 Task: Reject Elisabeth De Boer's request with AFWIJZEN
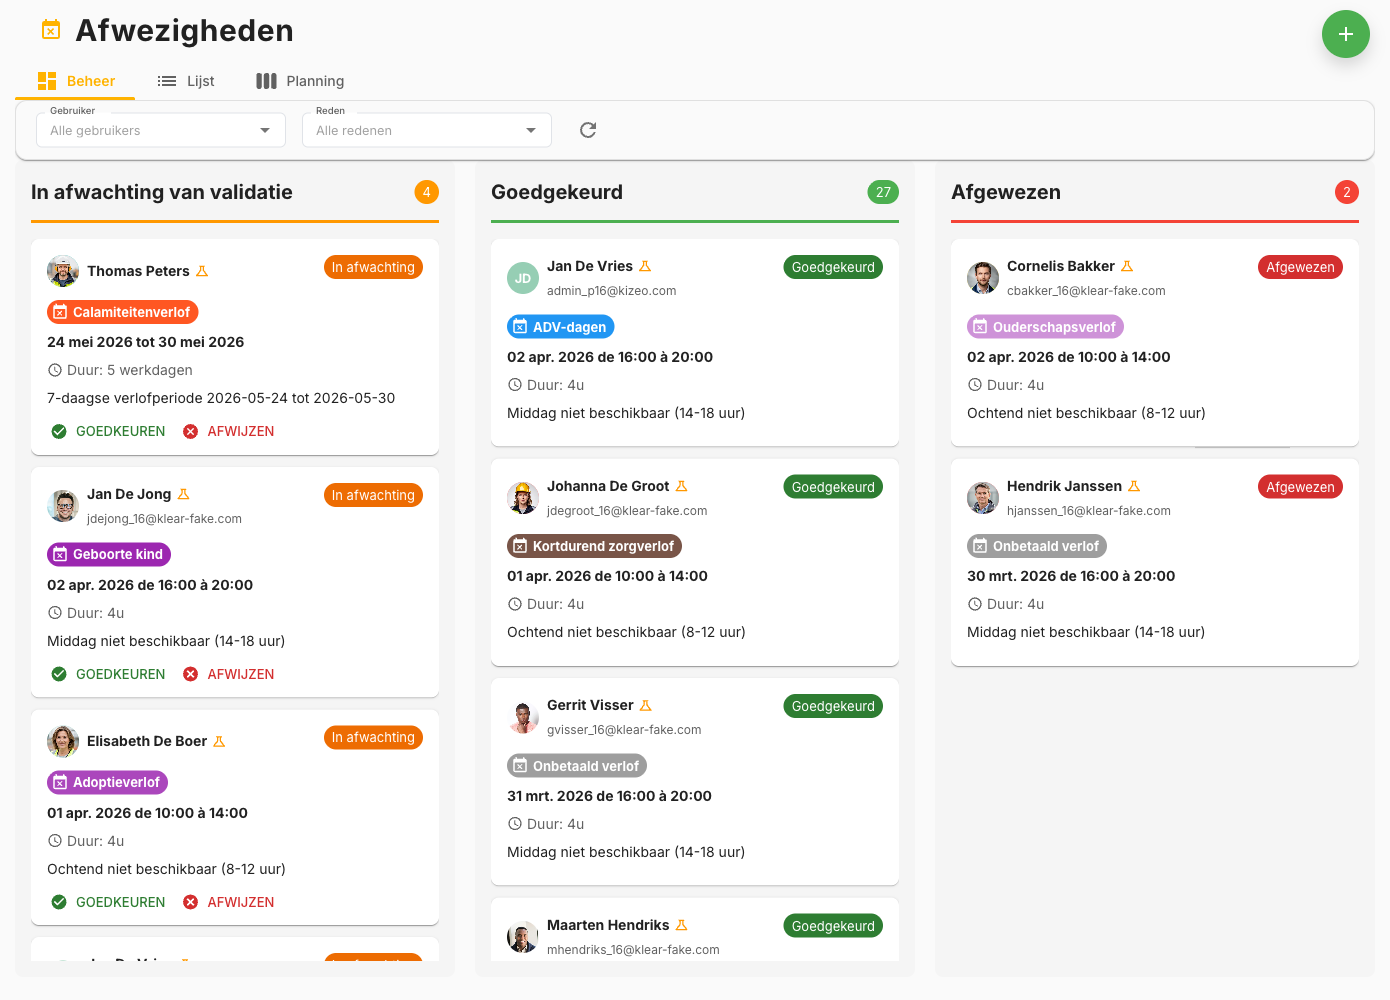click(239, 901)
